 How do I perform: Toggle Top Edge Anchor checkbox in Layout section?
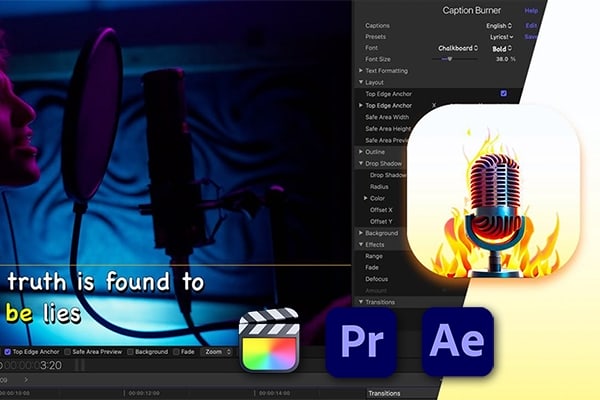(504, 93)
